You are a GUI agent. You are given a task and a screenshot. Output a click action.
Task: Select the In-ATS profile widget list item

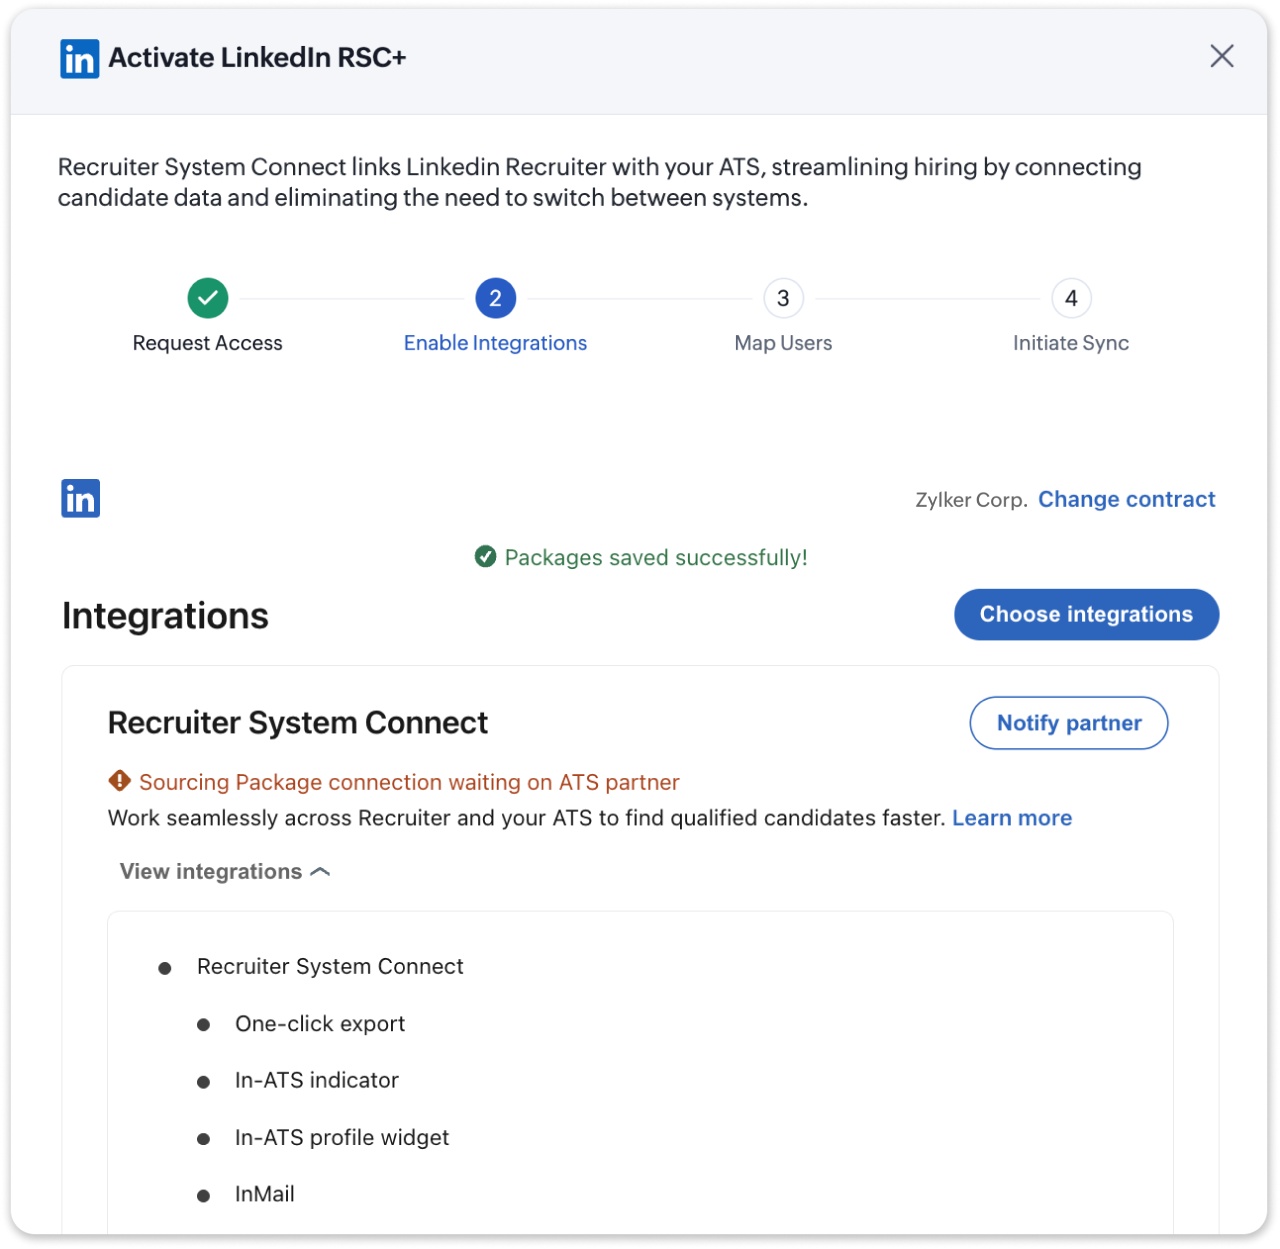point(342,1137)
